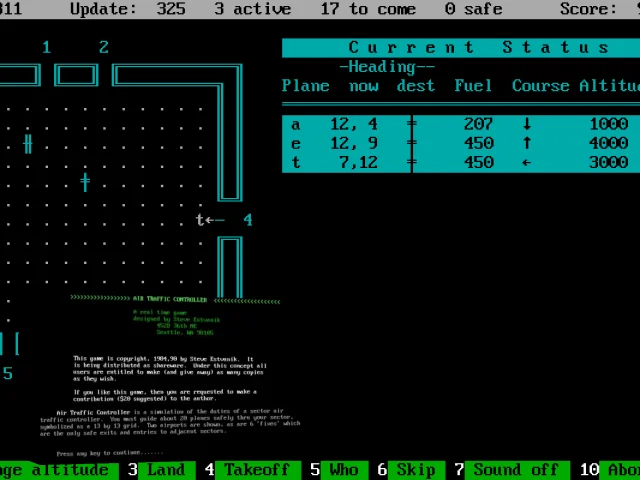The image size is (640, 480).
Task: Choose the 5 Who command
Action: coord(339,470)
